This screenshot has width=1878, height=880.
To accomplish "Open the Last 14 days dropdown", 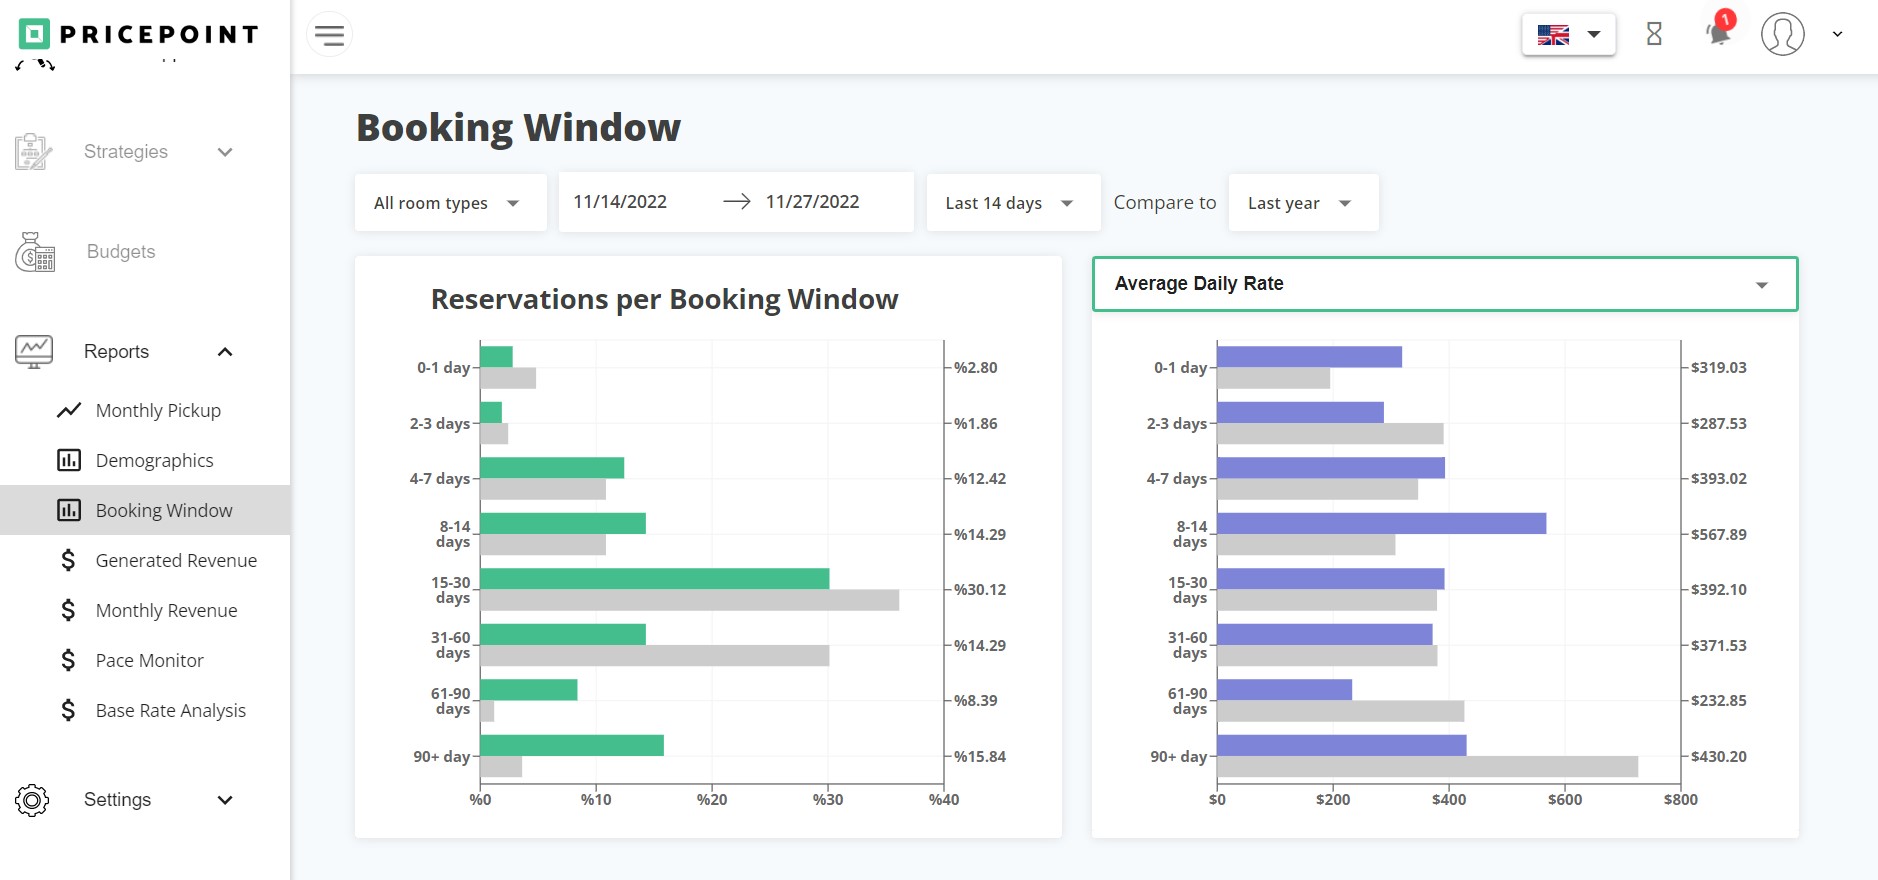I will click(1012, 203).
